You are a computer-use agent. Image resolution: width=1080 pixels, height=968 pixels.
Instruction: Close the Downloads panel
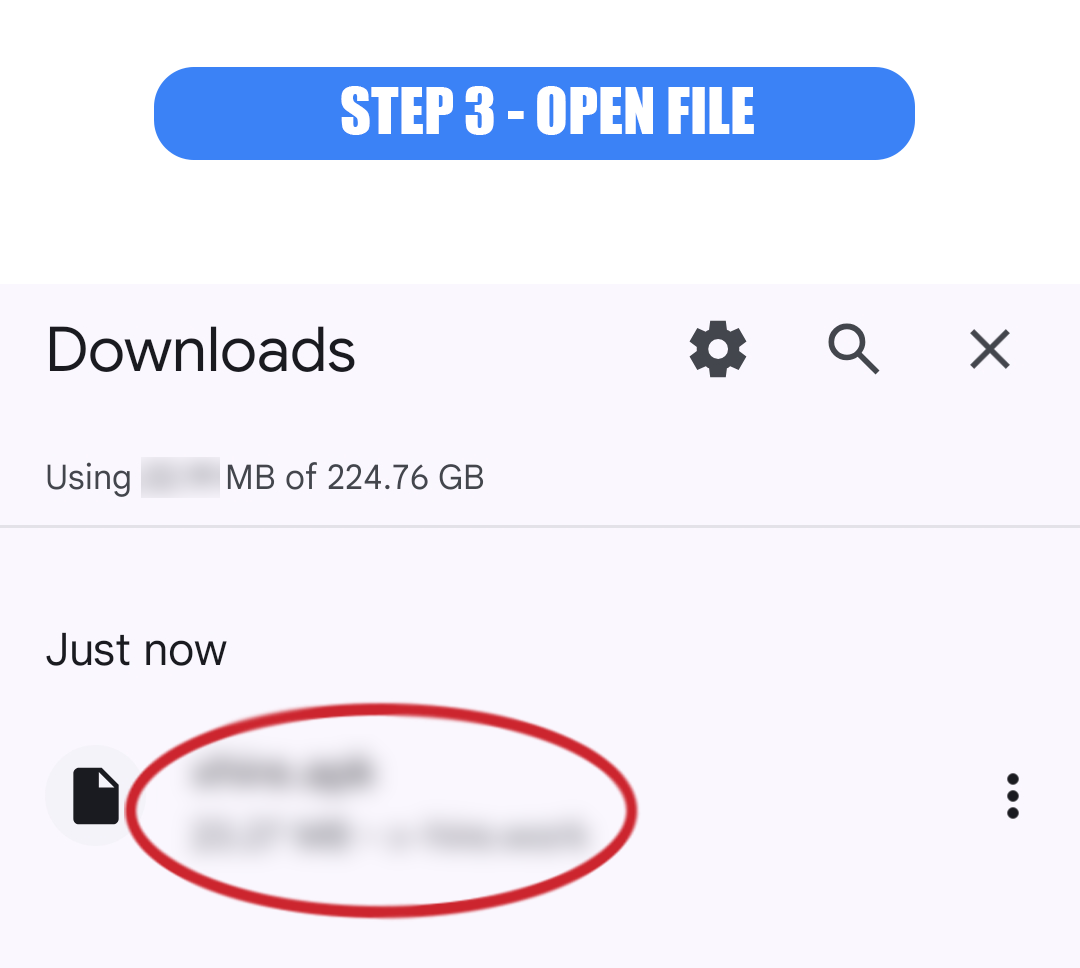click(990, 349)
